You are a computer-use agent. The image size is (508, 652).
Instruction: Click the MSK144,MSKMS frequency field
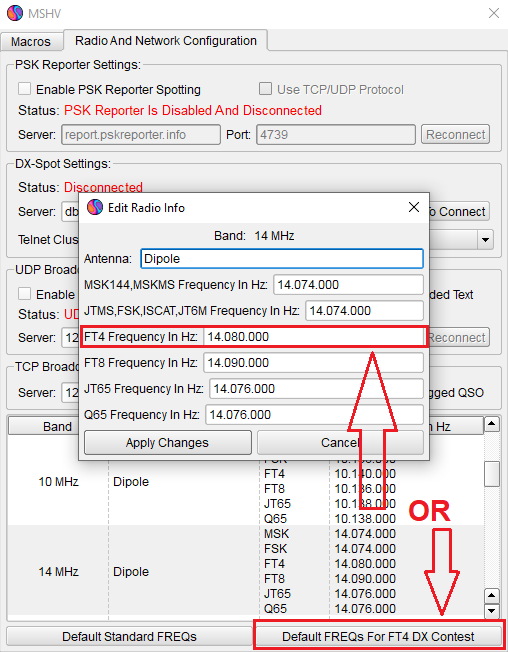348,285
